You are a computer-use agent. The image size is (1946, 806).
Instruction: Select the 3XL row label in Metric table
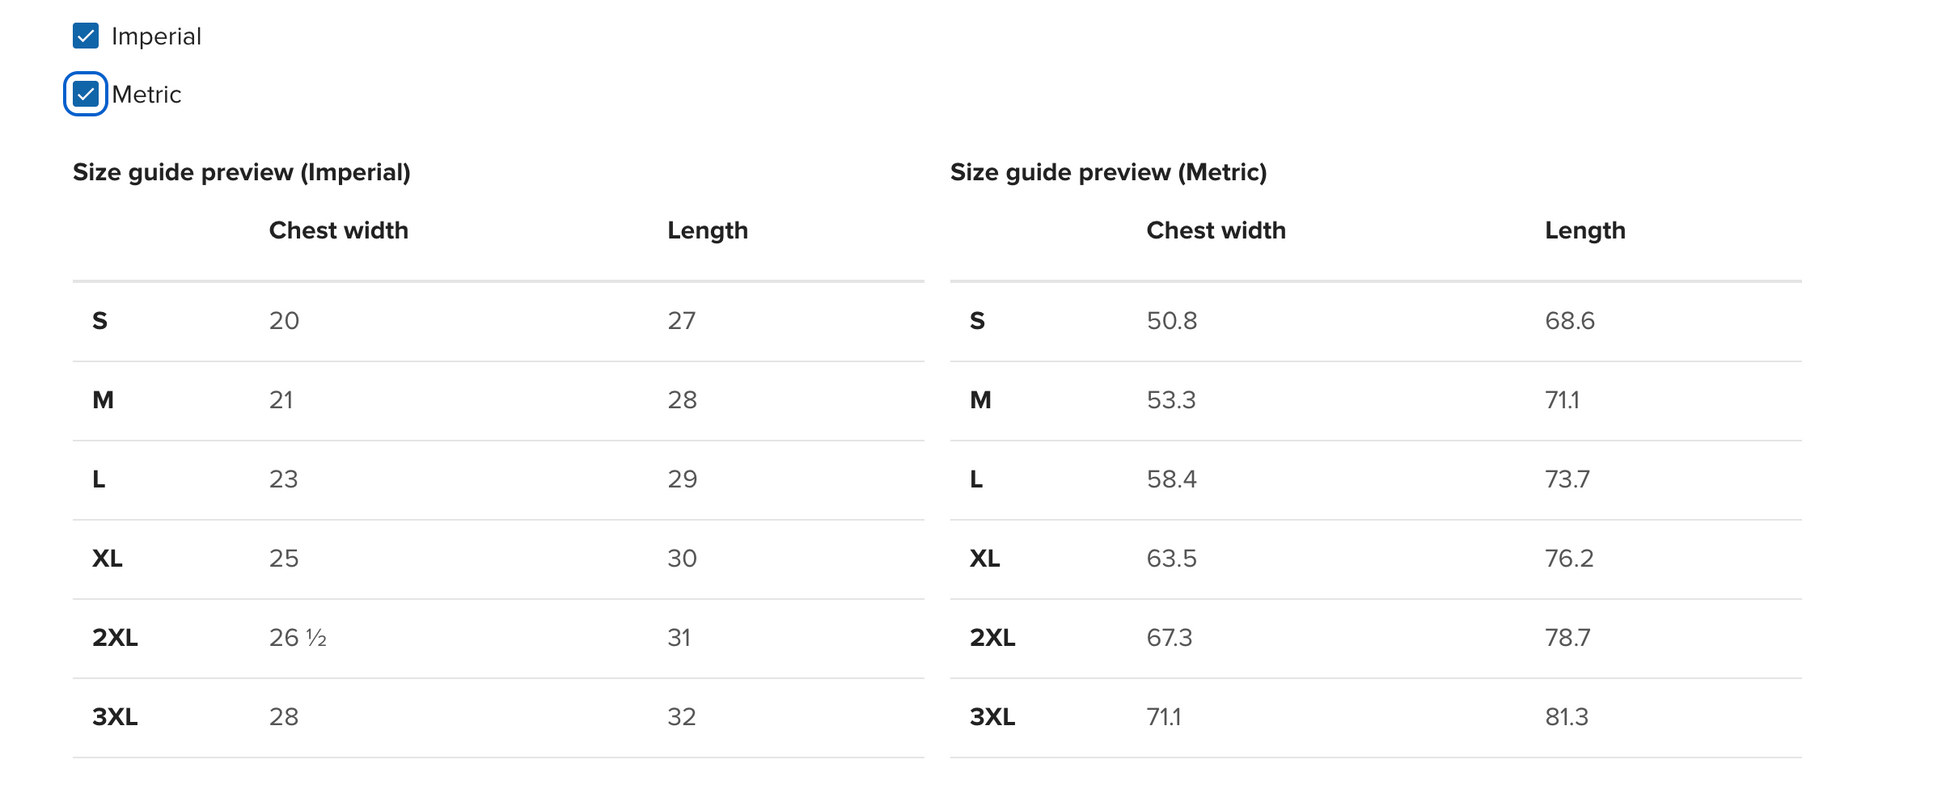tap(992, 717)
